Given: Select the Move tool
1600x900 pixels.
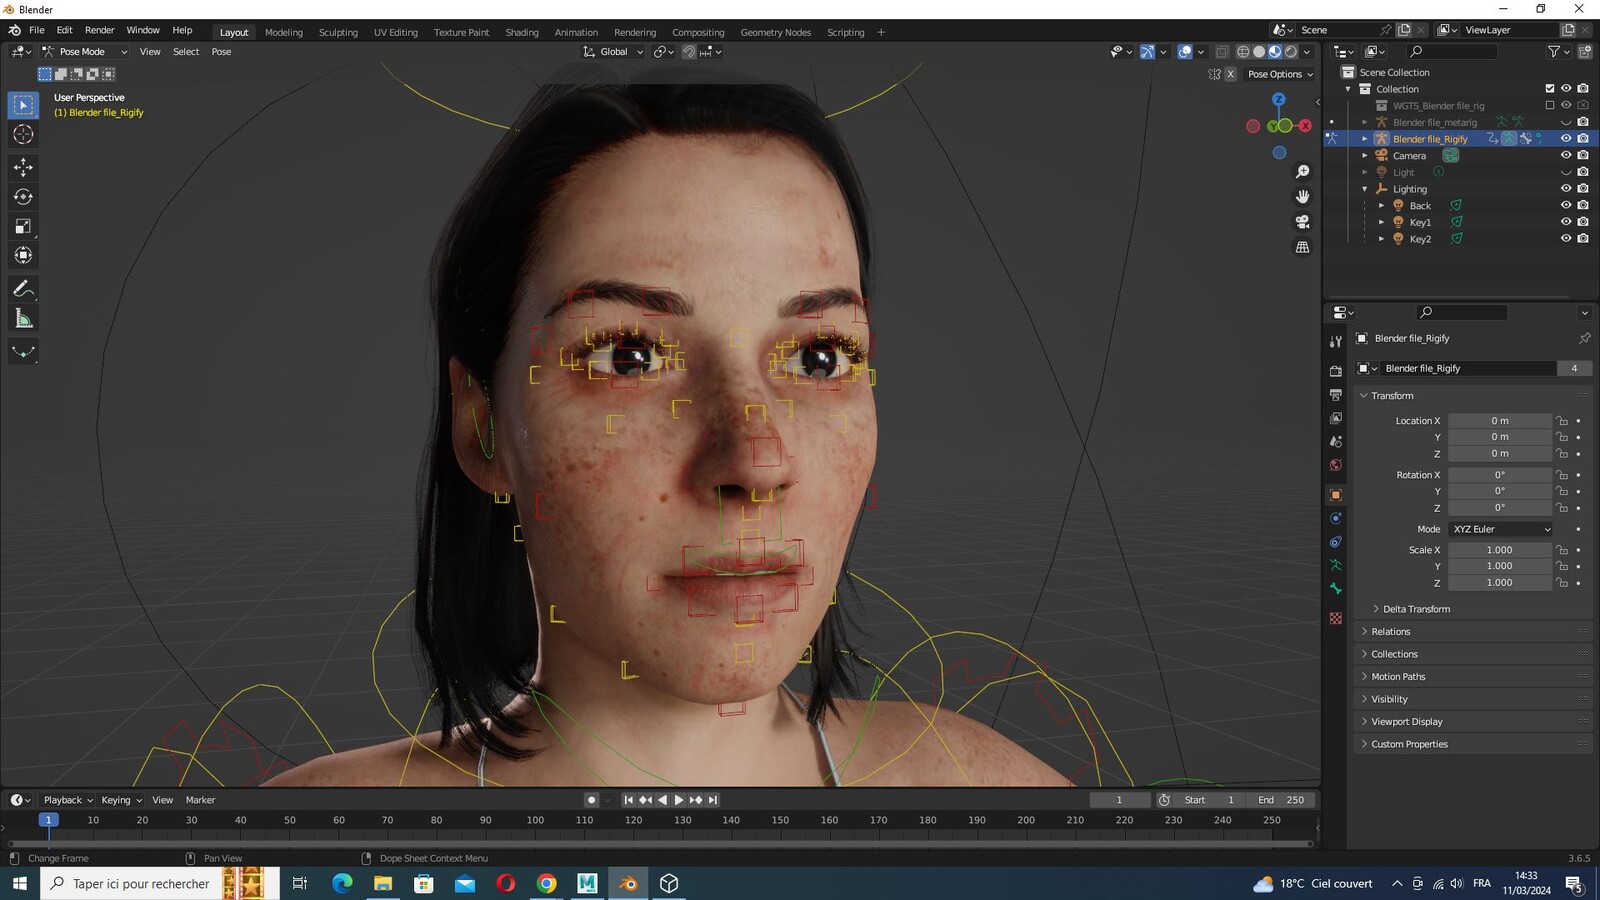Looking at the screenshot, I should tap(23, 167).
